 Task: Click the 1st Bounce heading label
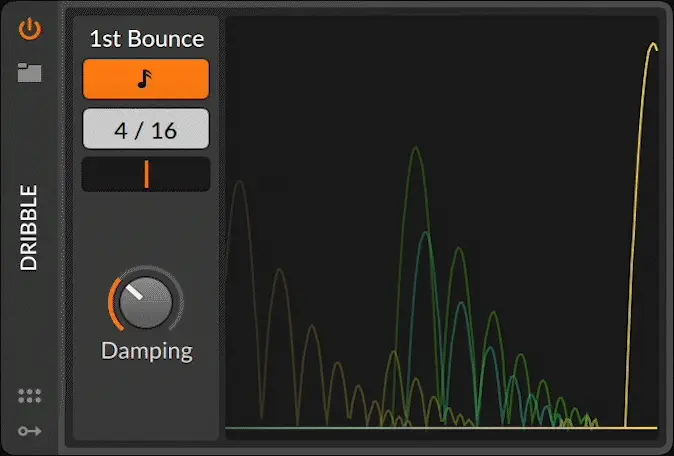146,39
